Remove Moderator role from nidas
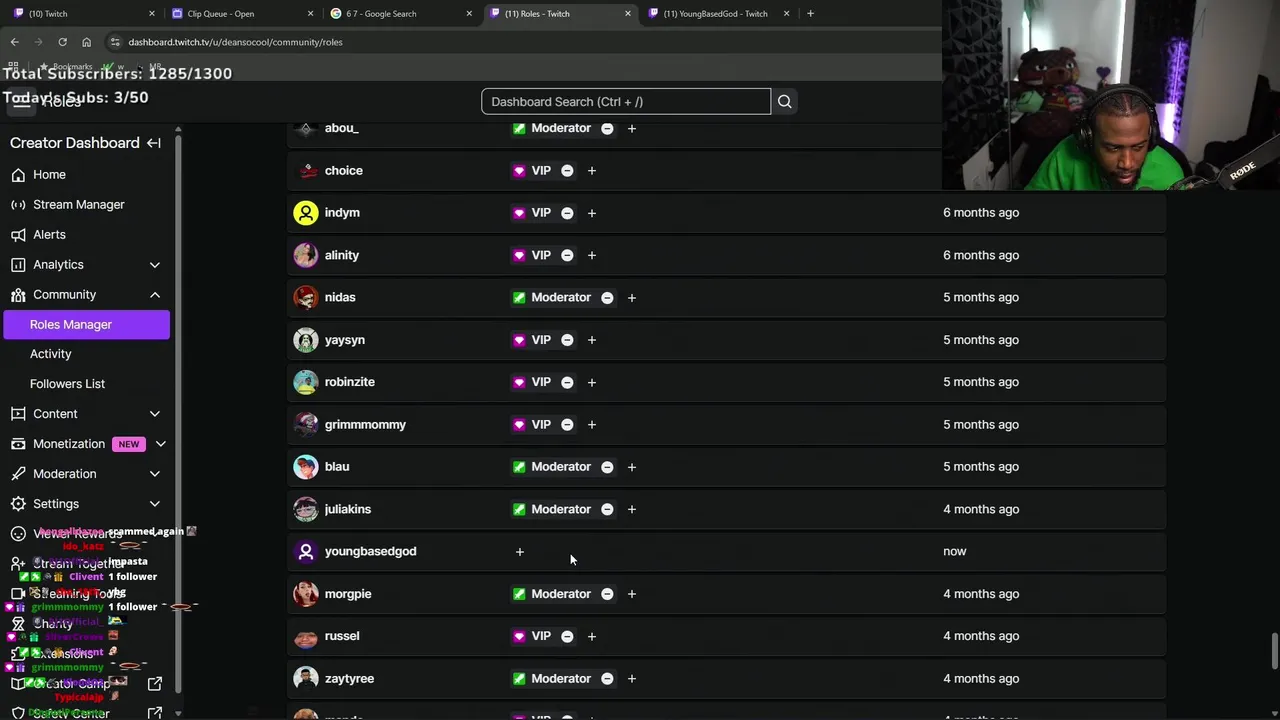 pos(607,298)
